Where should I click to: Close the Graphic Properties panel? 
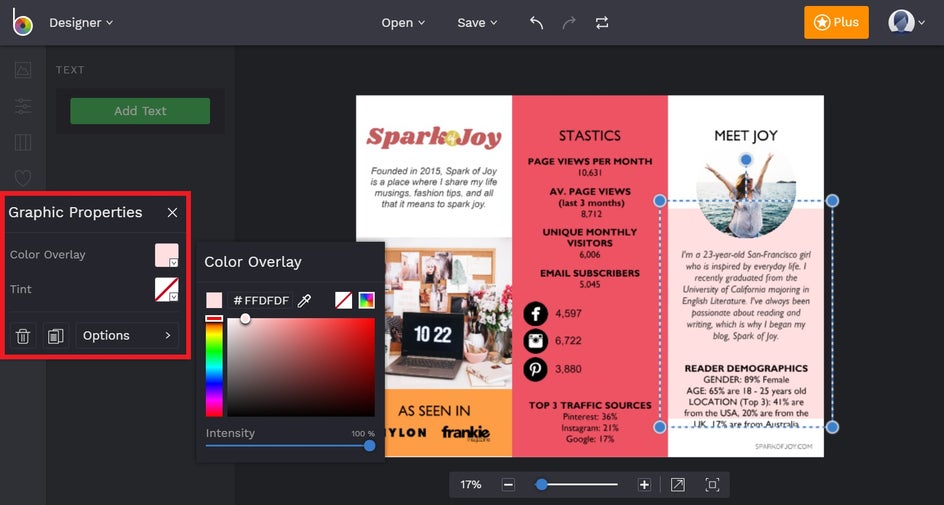(x=173, y=212)
